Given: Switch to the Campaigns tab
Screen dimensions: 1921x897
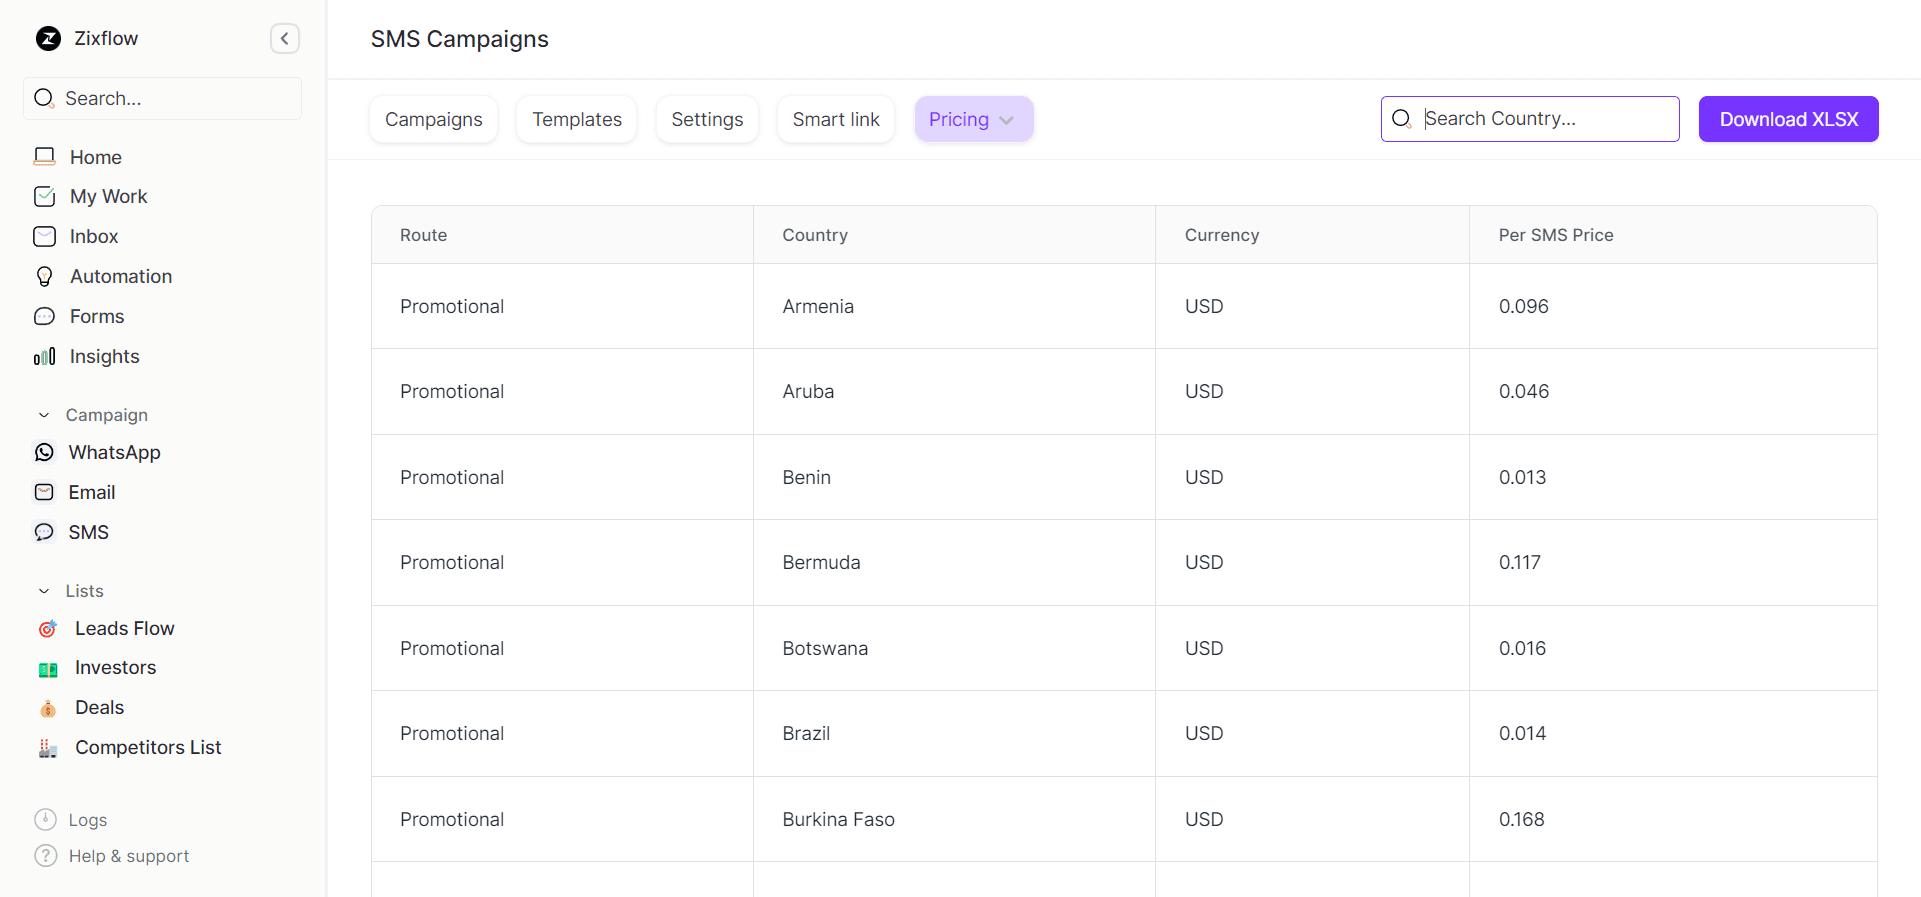Looking at the screenshot, I should click(434, 120).
